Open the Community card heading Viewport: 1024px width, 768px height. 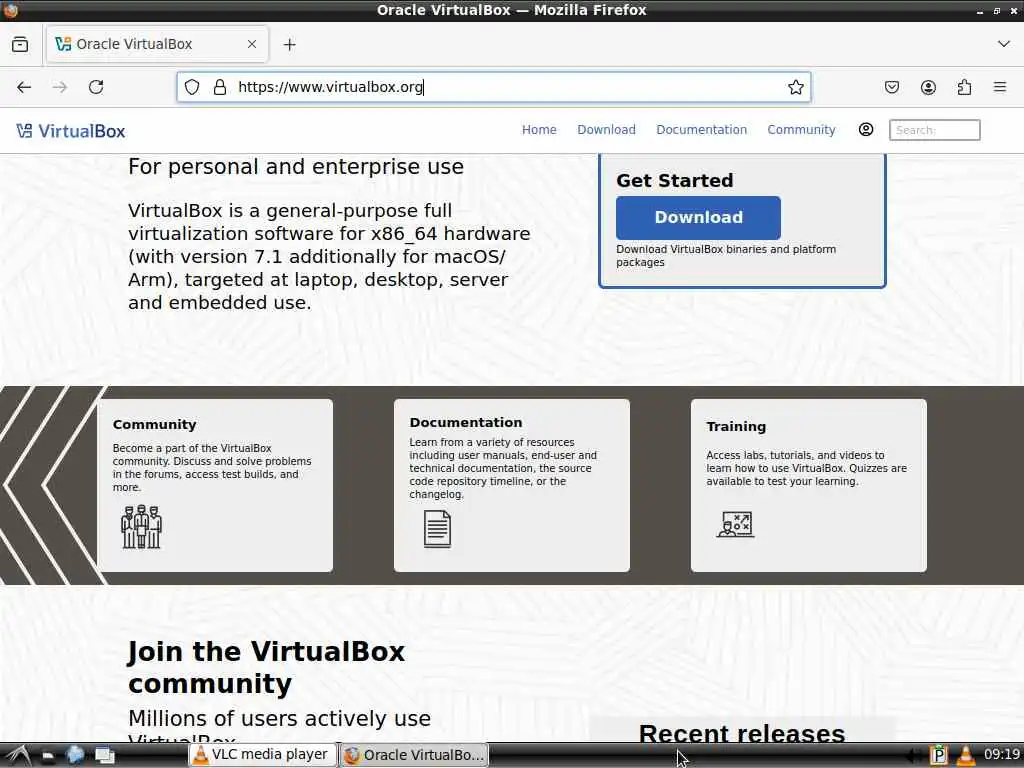(154, 424)
